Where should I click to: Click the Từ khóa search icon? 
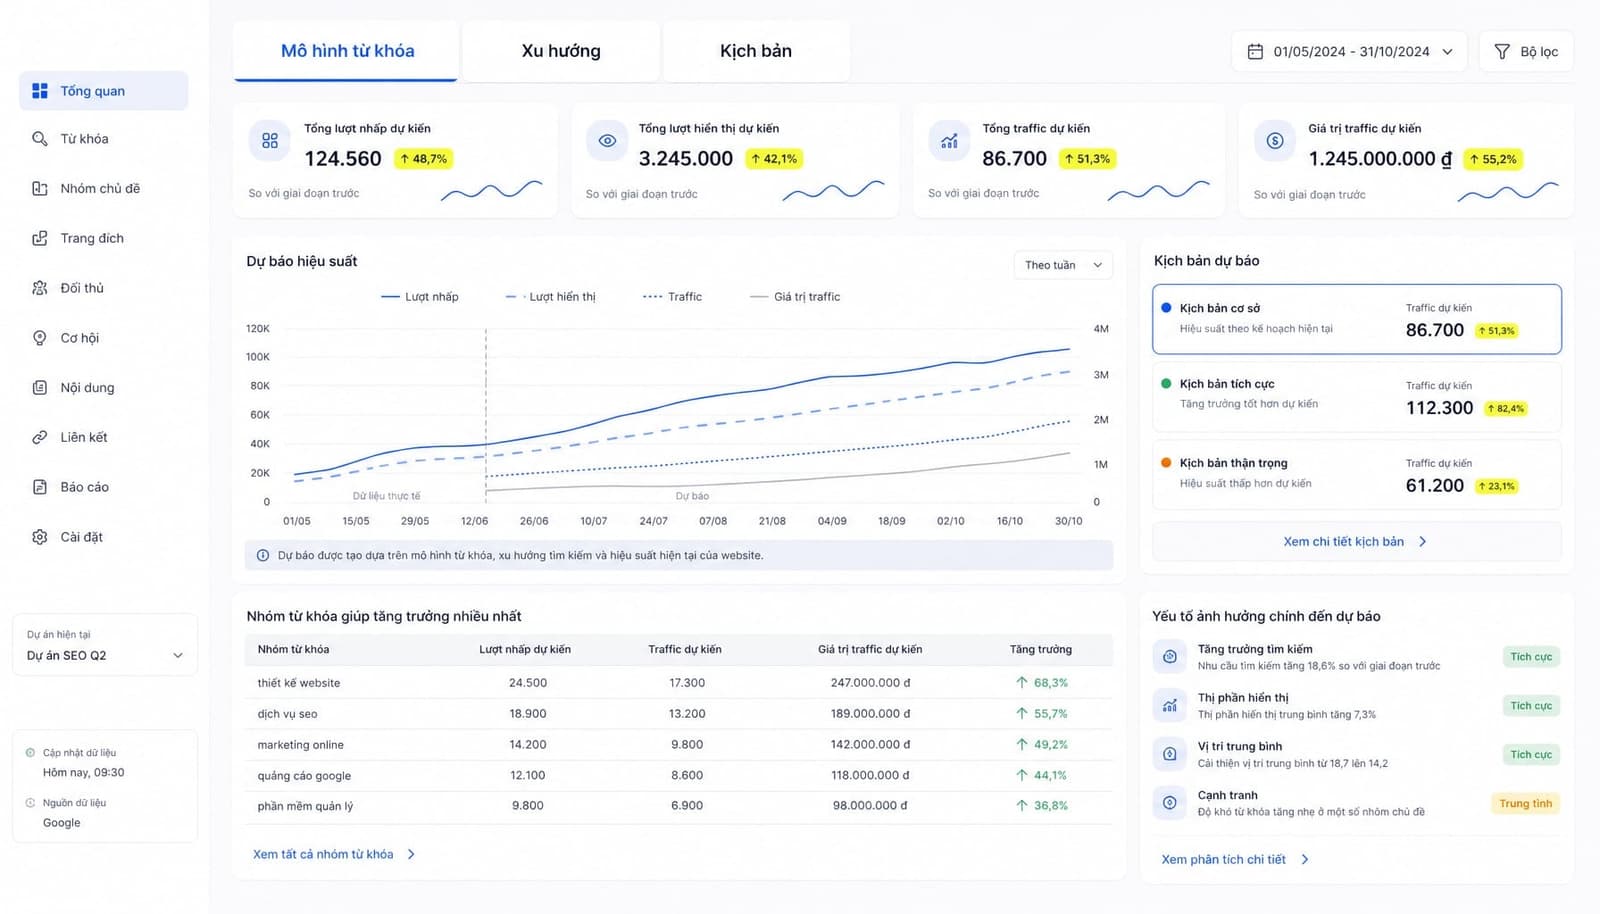point(40,139)
